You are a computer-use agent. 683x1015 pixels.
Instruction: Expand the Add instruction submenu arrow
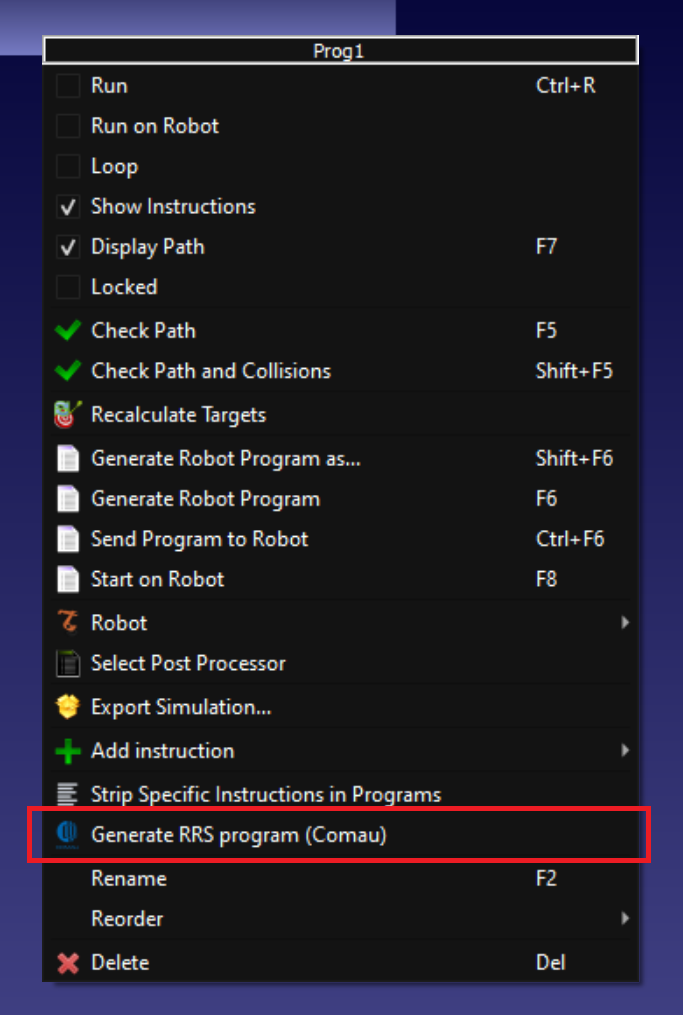point(625,750)
